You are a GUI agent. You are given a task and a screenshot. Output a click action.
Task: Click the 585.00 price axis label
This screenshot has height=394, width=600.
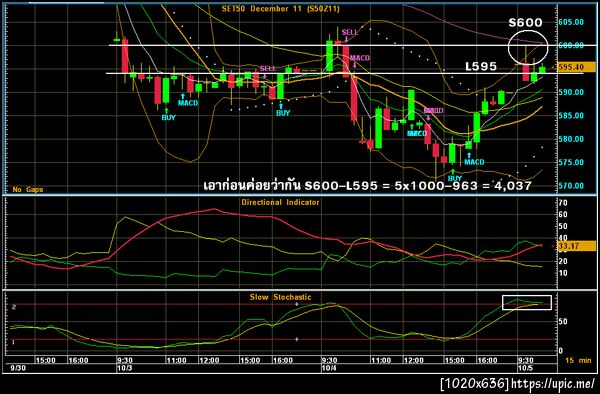(x=571, y=116)
